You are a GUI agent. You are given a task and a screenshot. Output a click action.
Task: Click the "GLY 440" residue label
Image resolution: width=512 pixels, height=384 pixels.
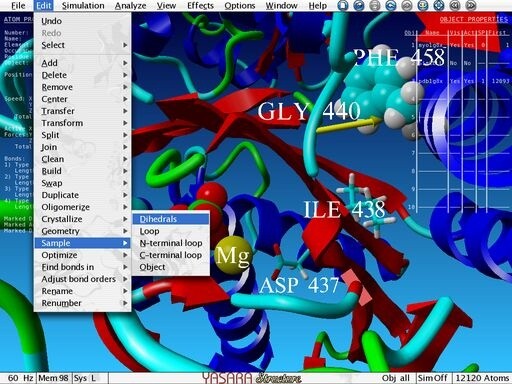309,111
